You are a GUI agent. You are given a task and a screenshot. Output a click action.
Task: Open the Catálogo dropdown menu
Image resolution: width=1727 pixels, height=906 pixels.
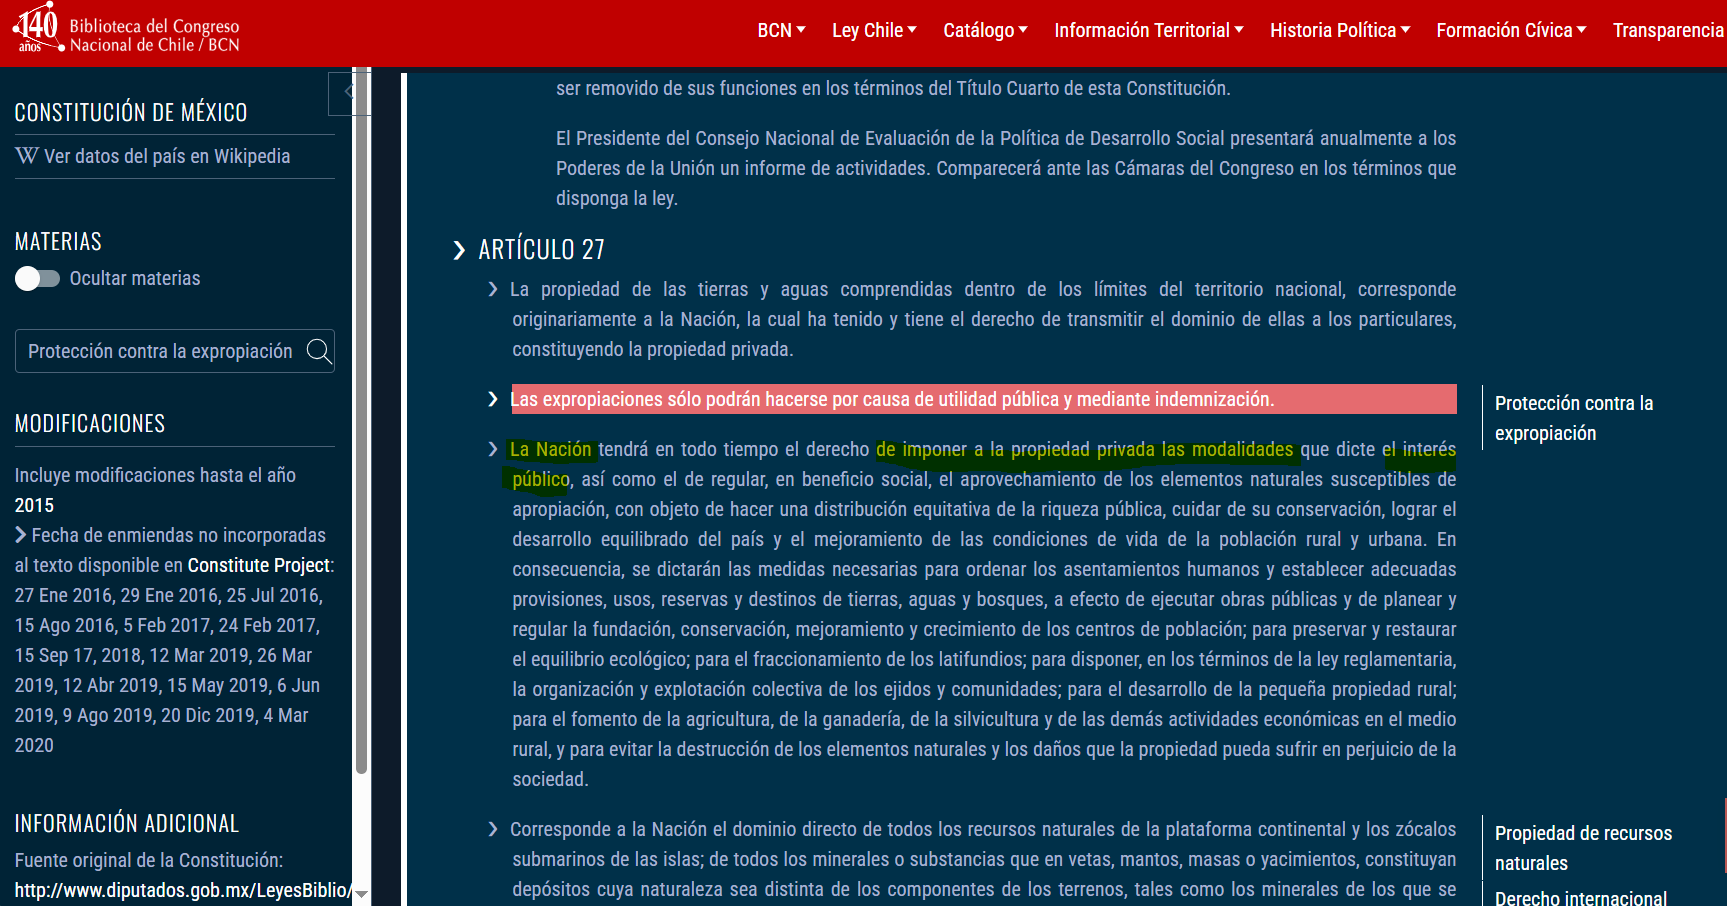point(985,31)
